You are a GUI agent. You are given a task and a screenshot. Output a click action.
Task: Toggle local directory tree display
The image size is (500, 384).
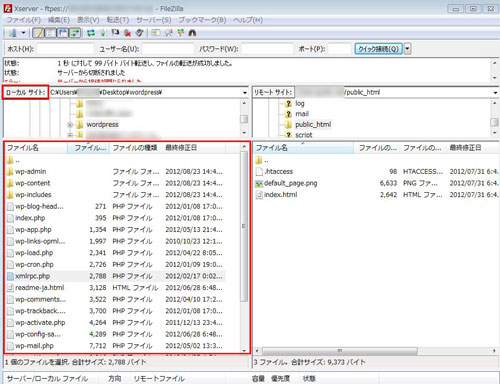pos(50,33)
